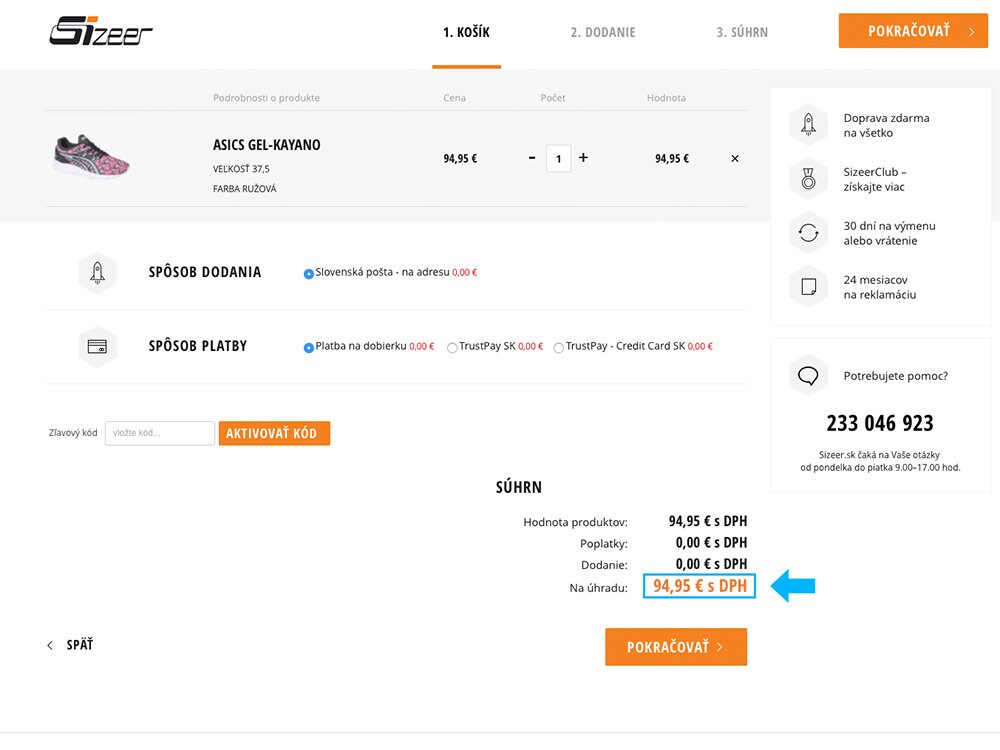Click the Hodnota produktov value 94,95 € s DPH
The width and height of the screenshot is (1000, 750).
point(708,521)
